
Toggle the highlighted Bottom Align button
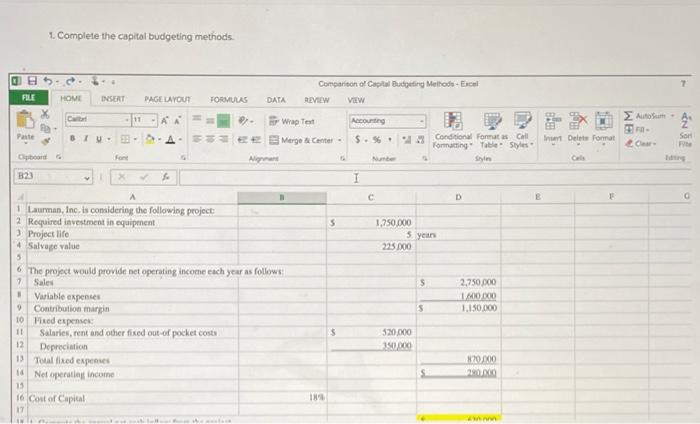(223, 121)
